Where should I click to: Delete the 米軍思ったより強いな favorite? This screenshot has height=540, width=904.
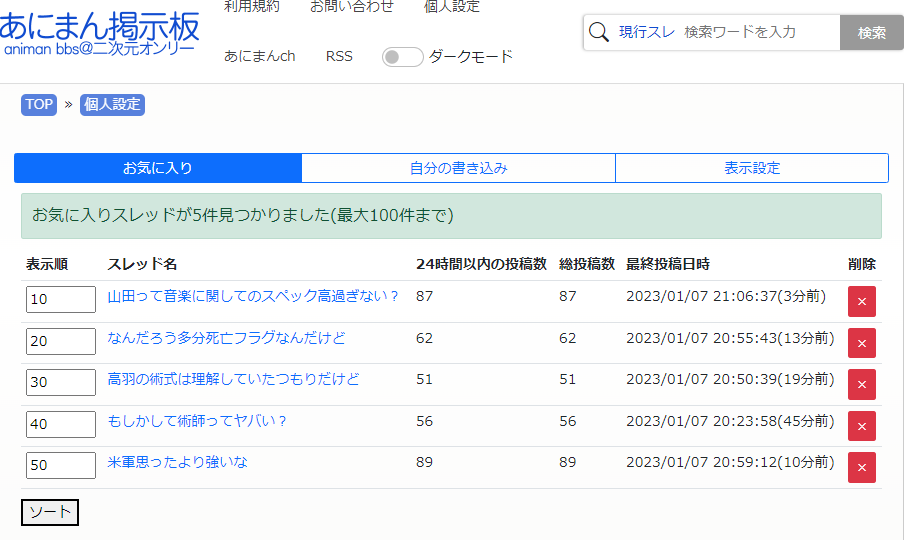861,467
